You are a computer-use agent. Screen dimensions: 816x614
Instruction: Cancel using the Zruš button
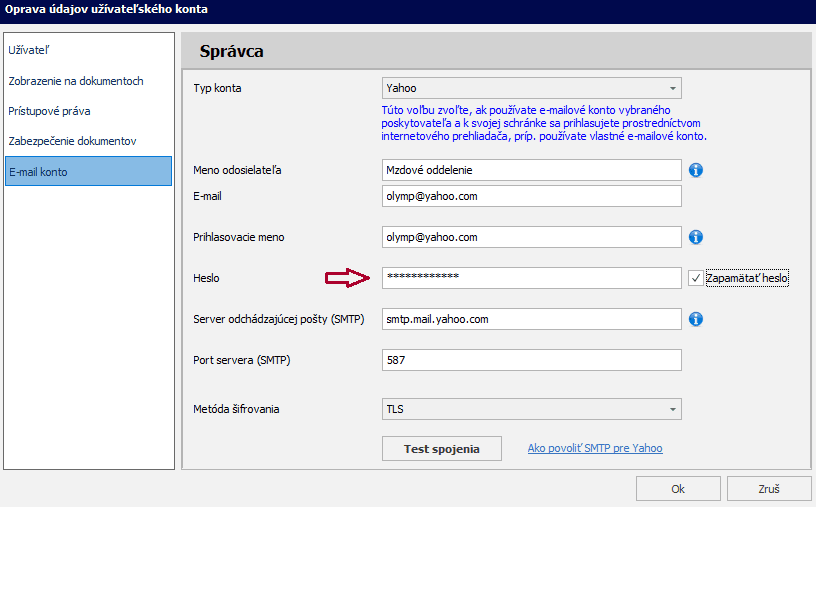tap(769, 489)
